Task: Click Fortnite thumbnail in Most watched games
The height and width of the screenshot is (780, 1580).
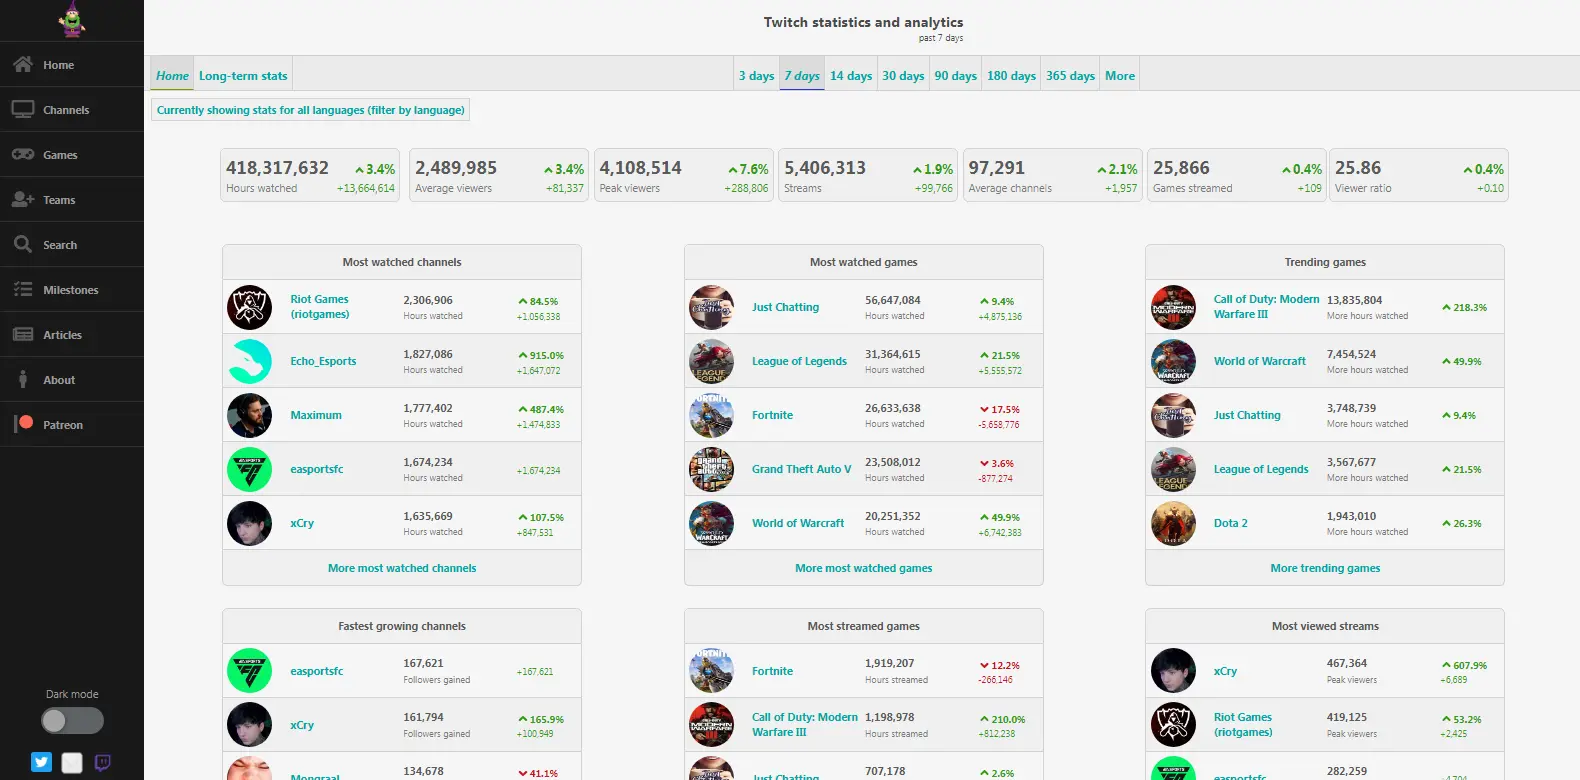Action: pos(711,415)
